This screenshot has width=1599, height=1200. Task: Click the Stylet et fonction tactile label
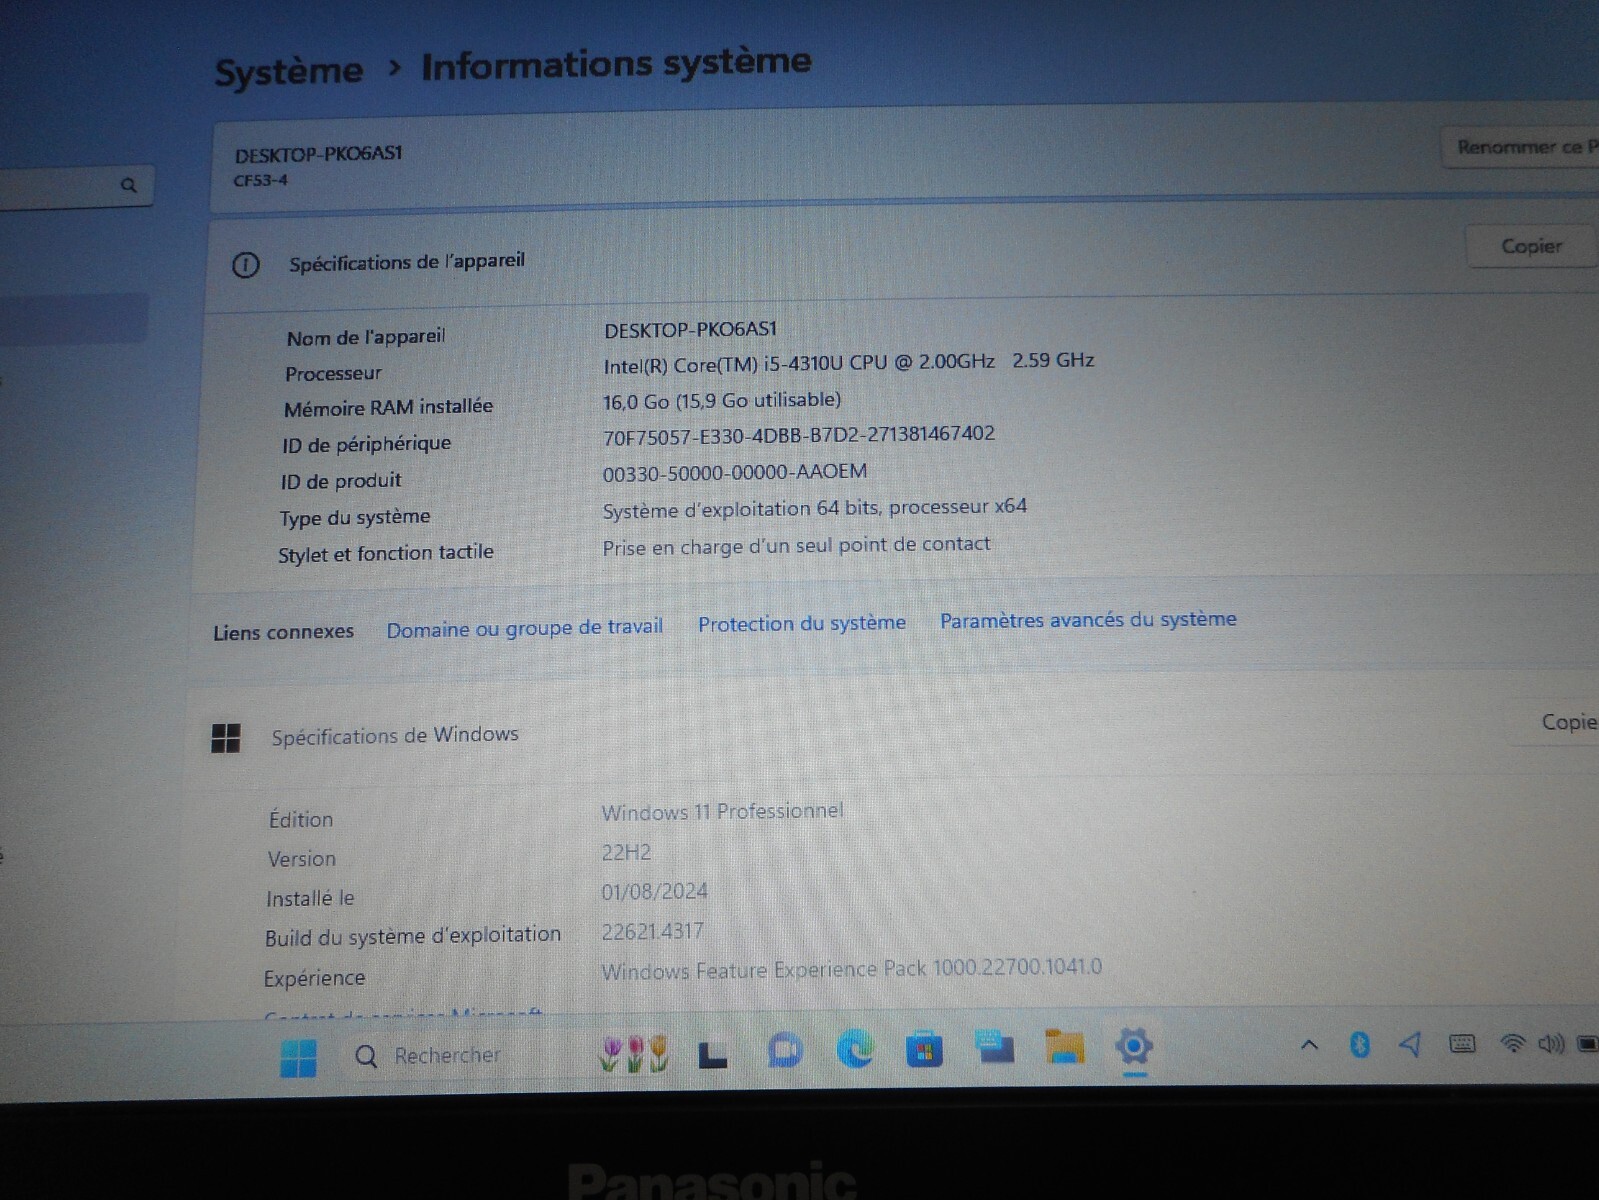(386, 553)
